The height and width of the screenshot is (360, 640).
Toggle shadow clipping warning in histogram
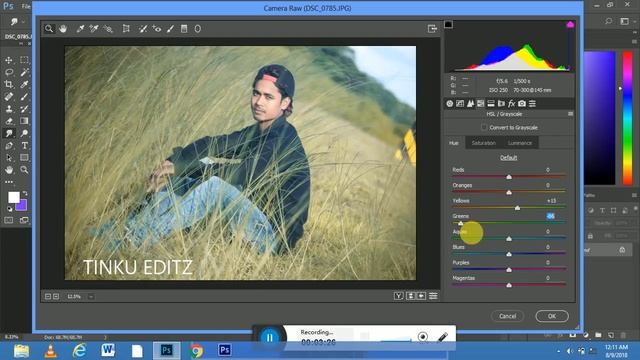pos(449,24)
